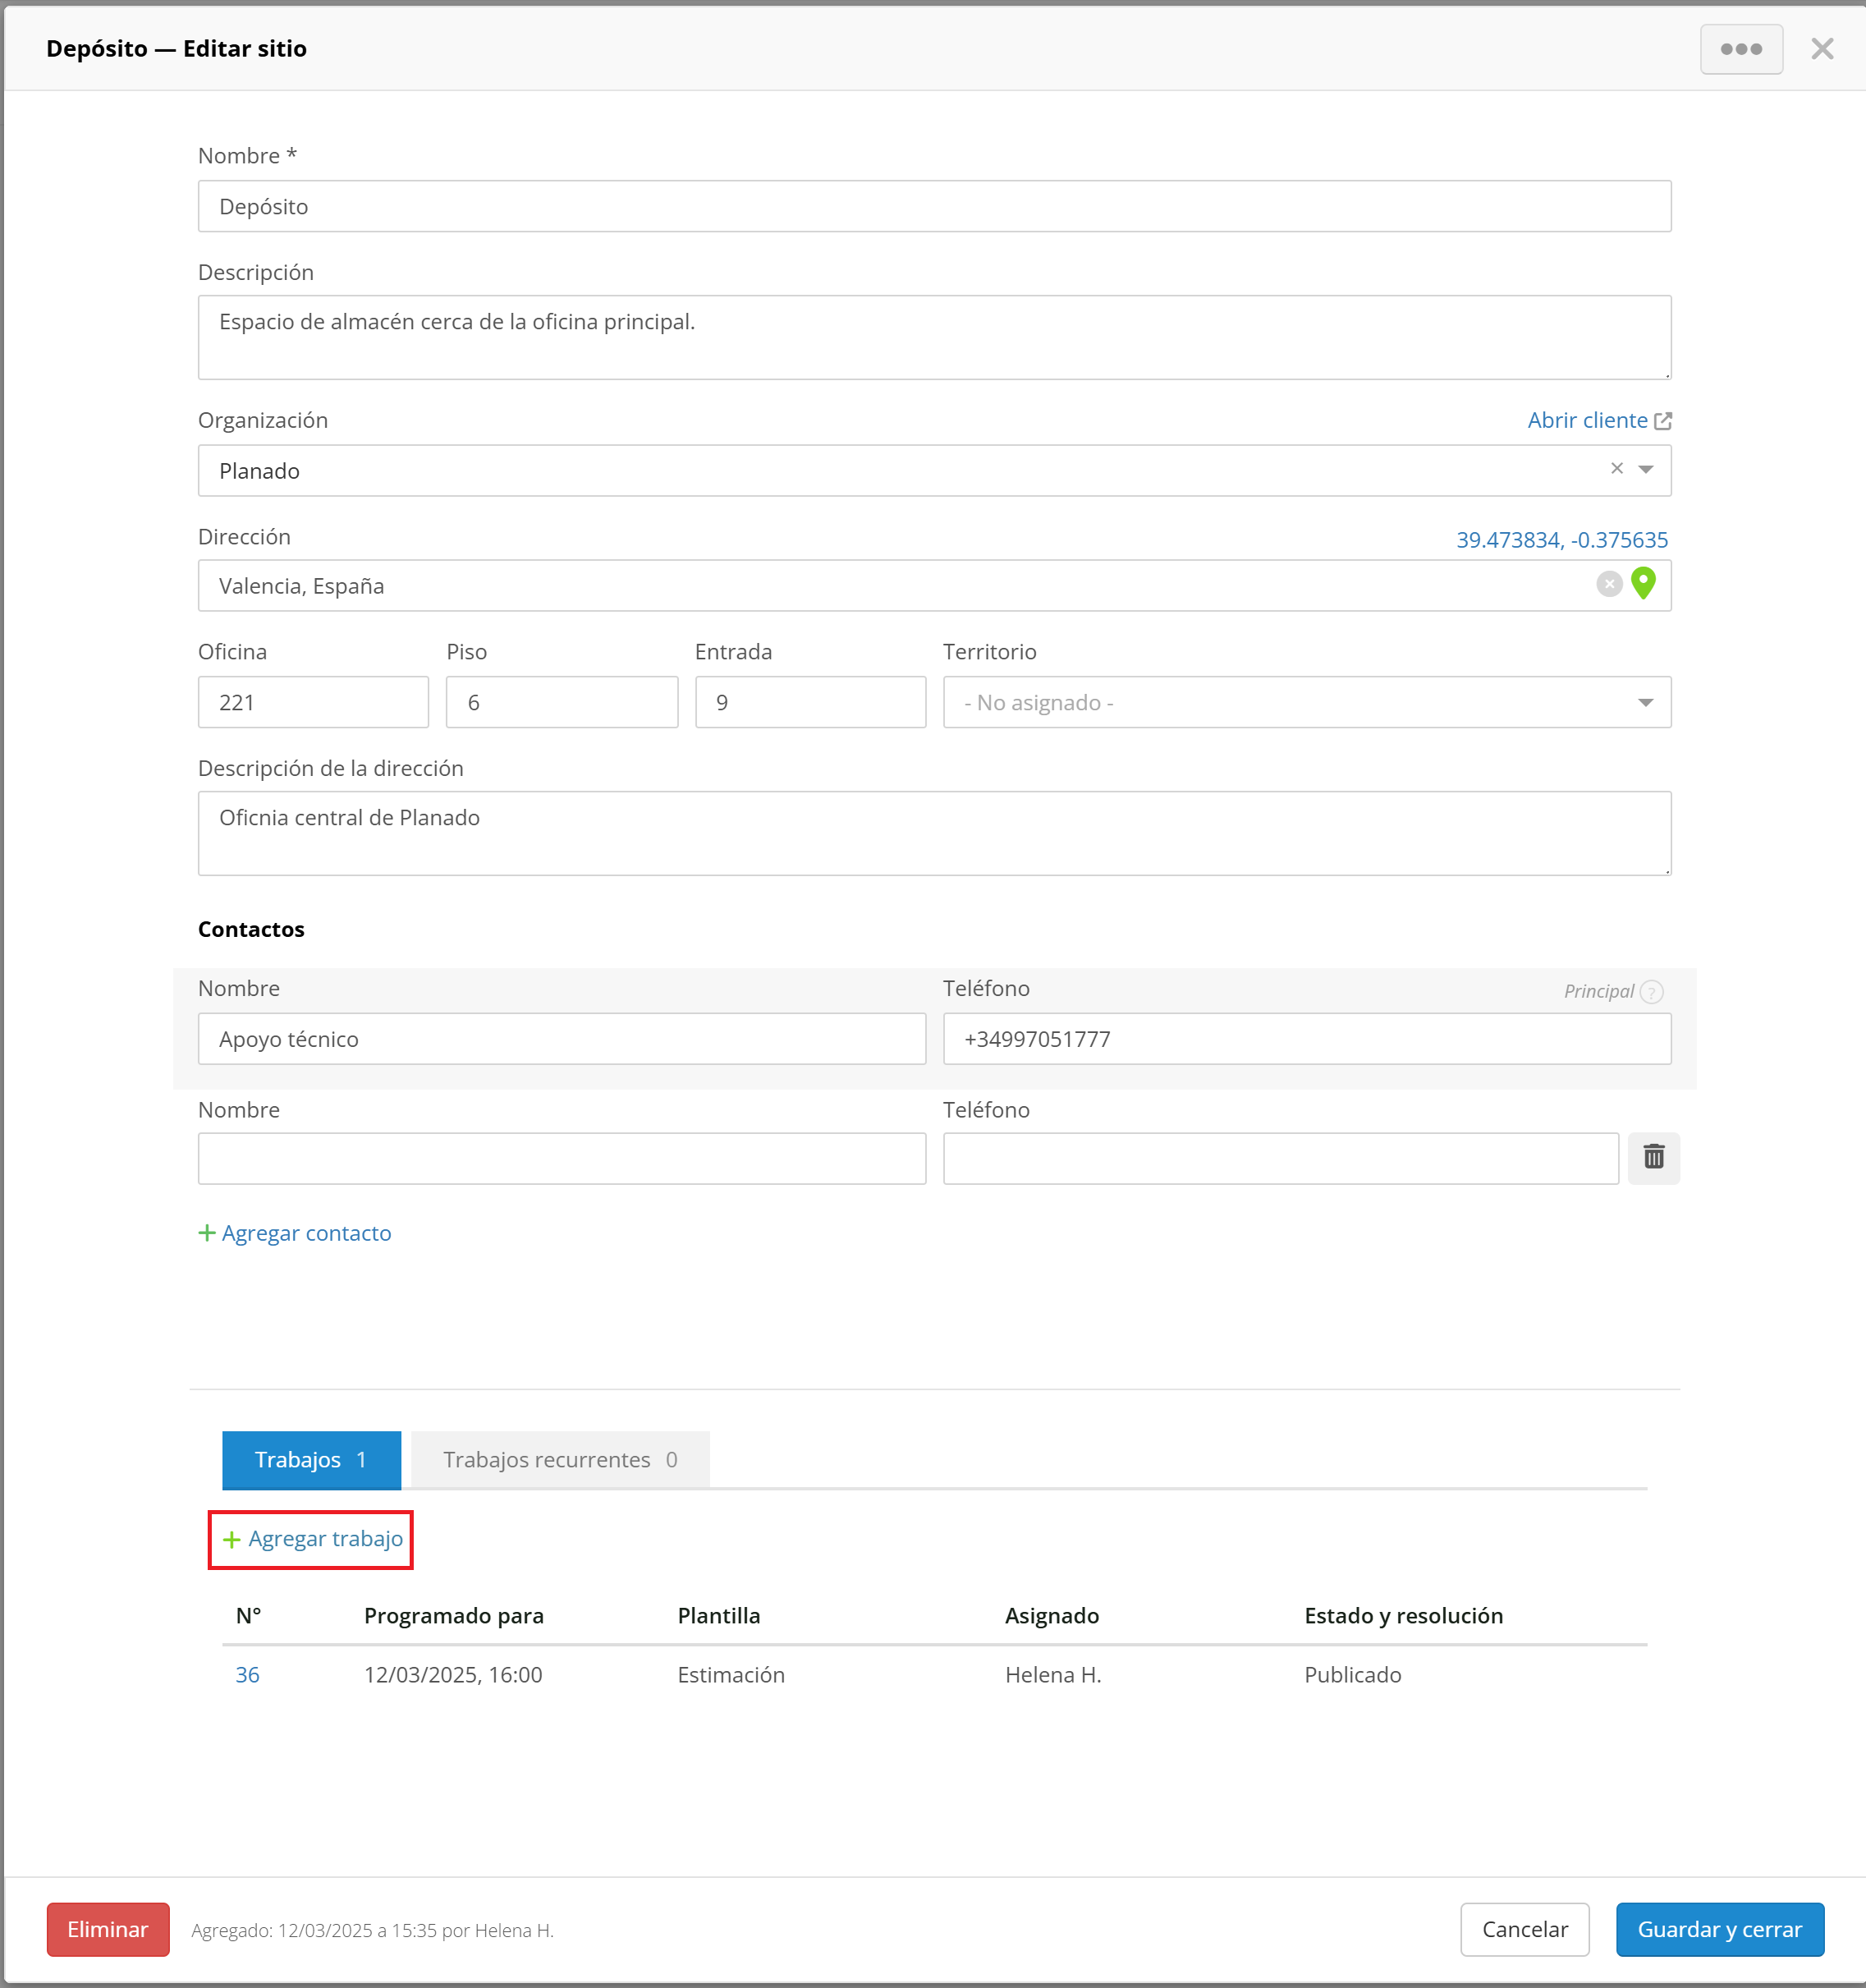Focus the Oficina field containing 221

(x=312, y=702)
